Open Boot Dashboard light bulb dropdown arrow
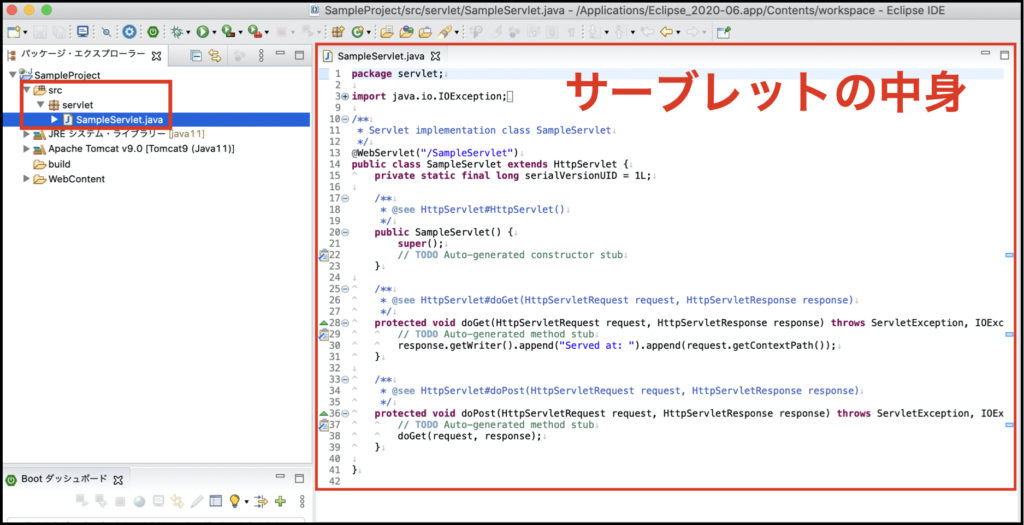Image resolution: width=1024 pixels, height=525 pixels. (x=247, y=502)
